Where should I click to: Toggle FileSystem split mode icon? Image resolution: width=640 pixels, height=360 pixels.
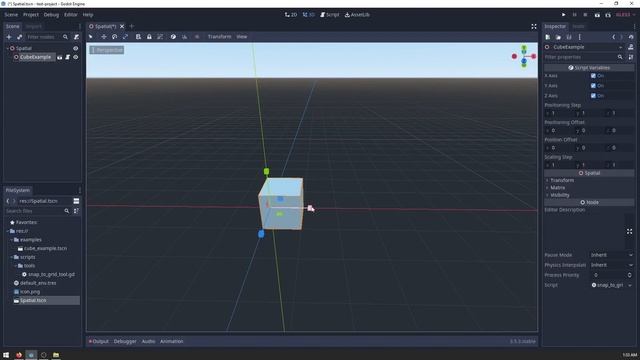(76, 201)
